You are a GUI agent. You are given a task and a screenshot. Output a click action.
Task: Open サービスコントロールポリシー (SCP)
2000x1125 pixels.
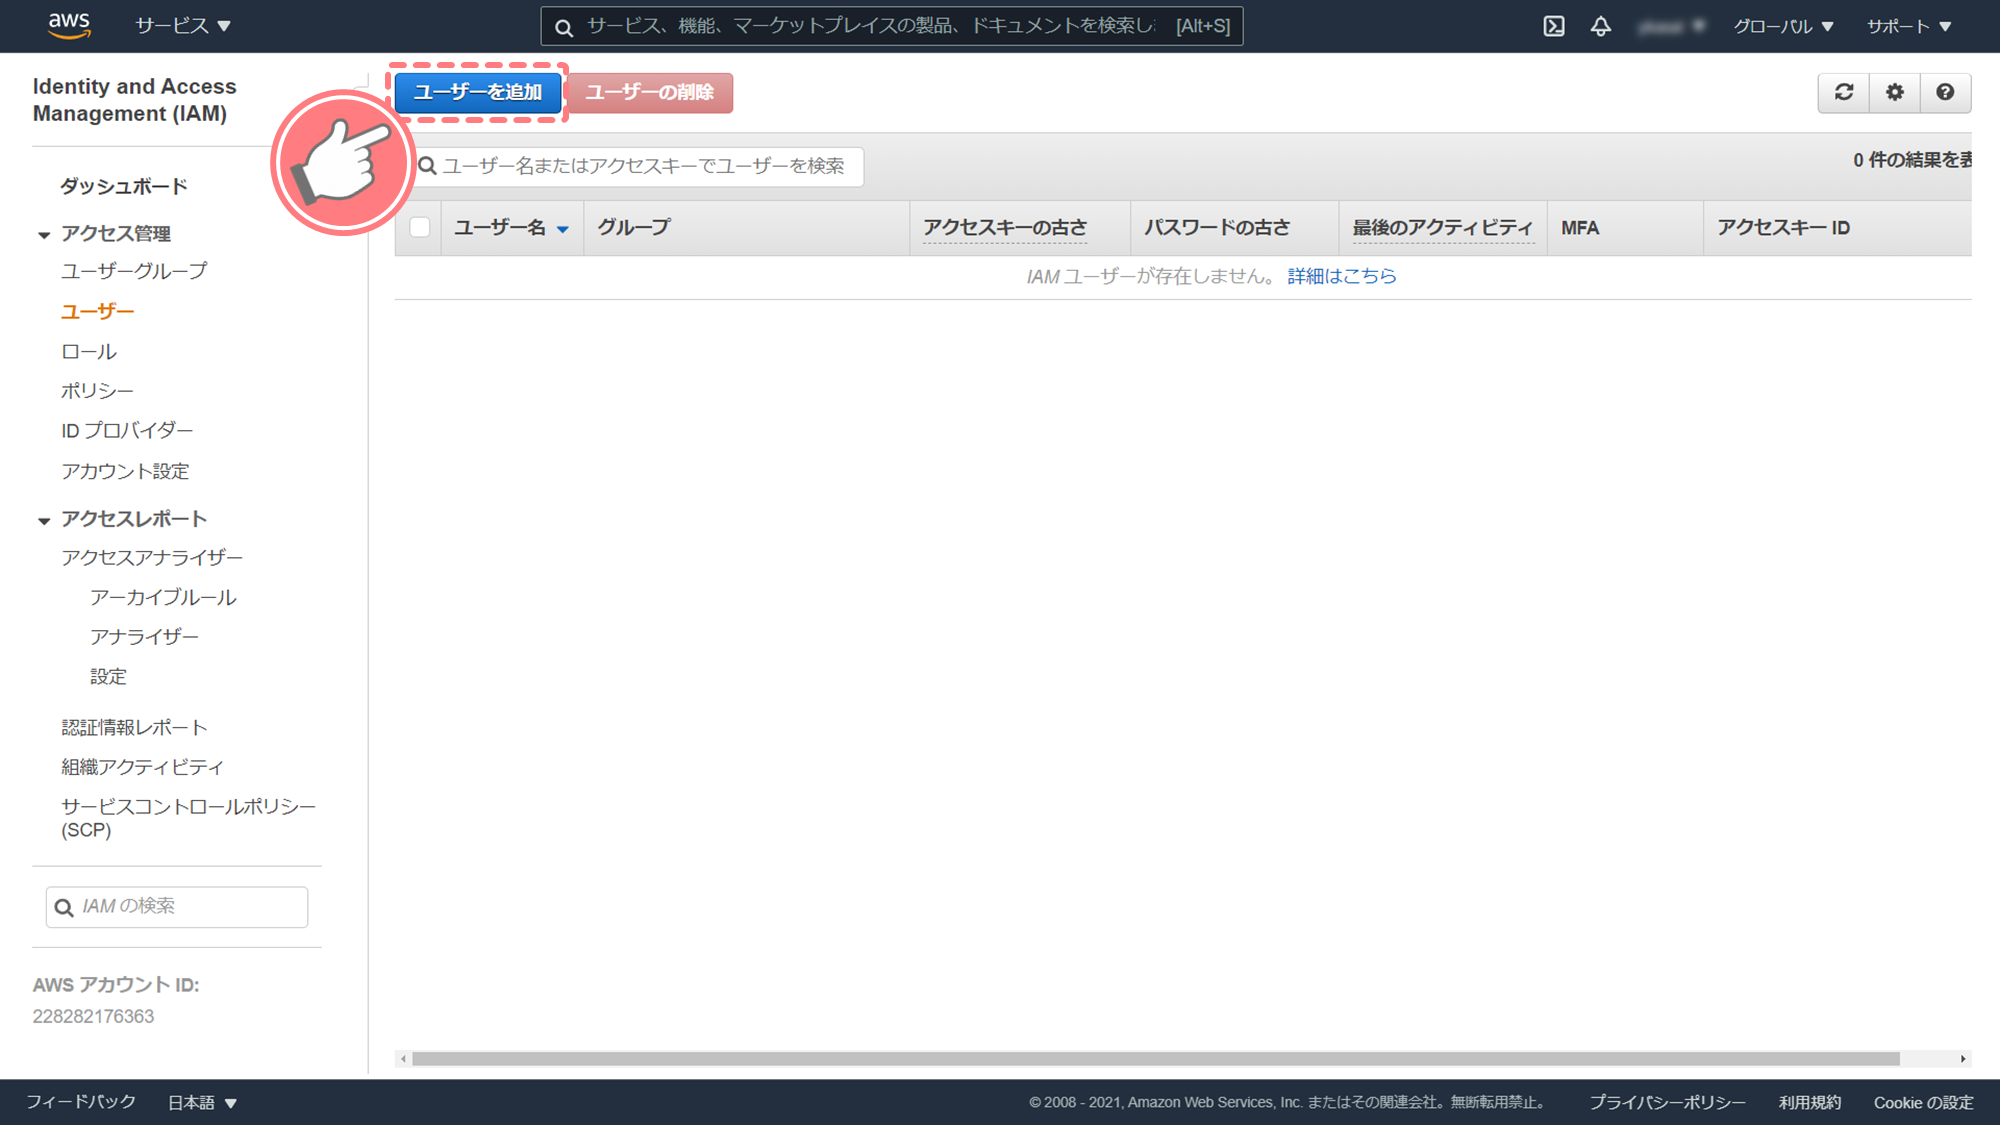188,817
